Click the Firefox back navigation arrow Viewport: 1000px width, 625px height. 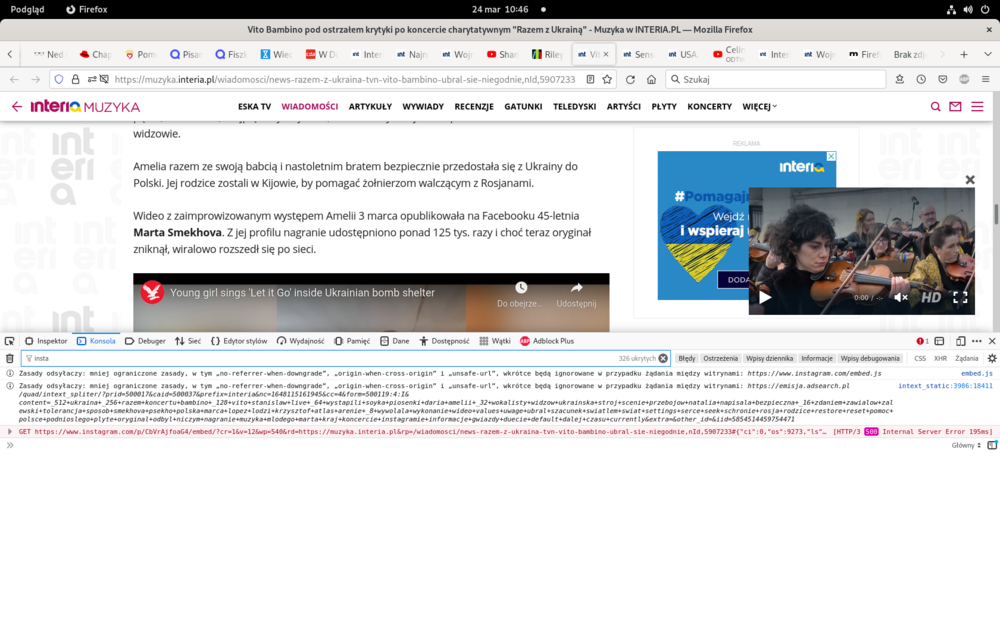pos(14,80)
